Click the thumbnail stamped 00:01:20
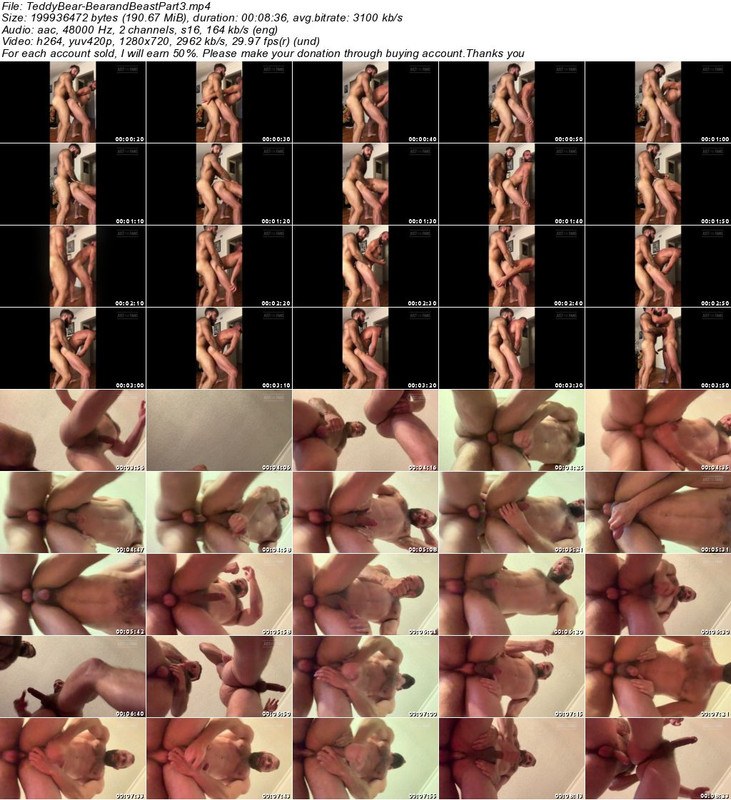This screenshot has width=731, height=800. click(219, 183)
